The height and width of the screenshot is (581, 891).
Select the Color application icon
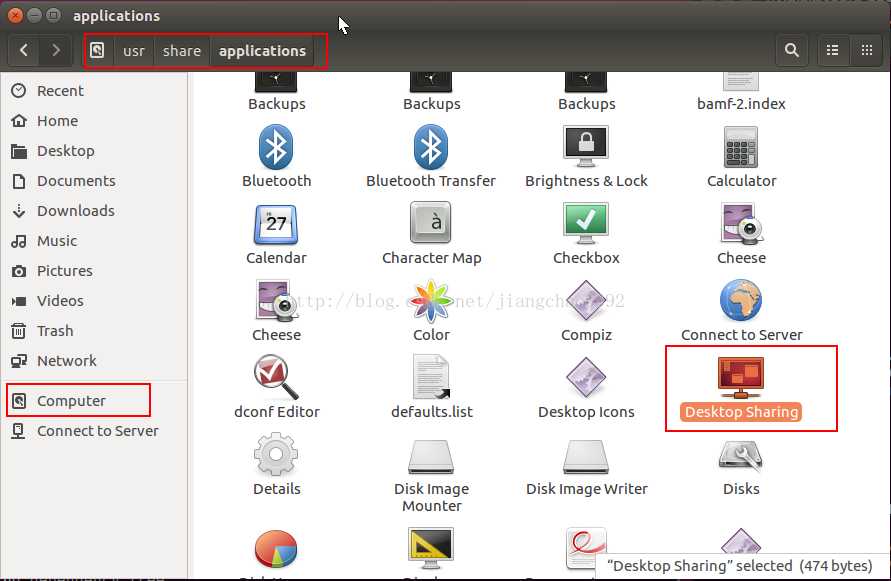(431, 301)
